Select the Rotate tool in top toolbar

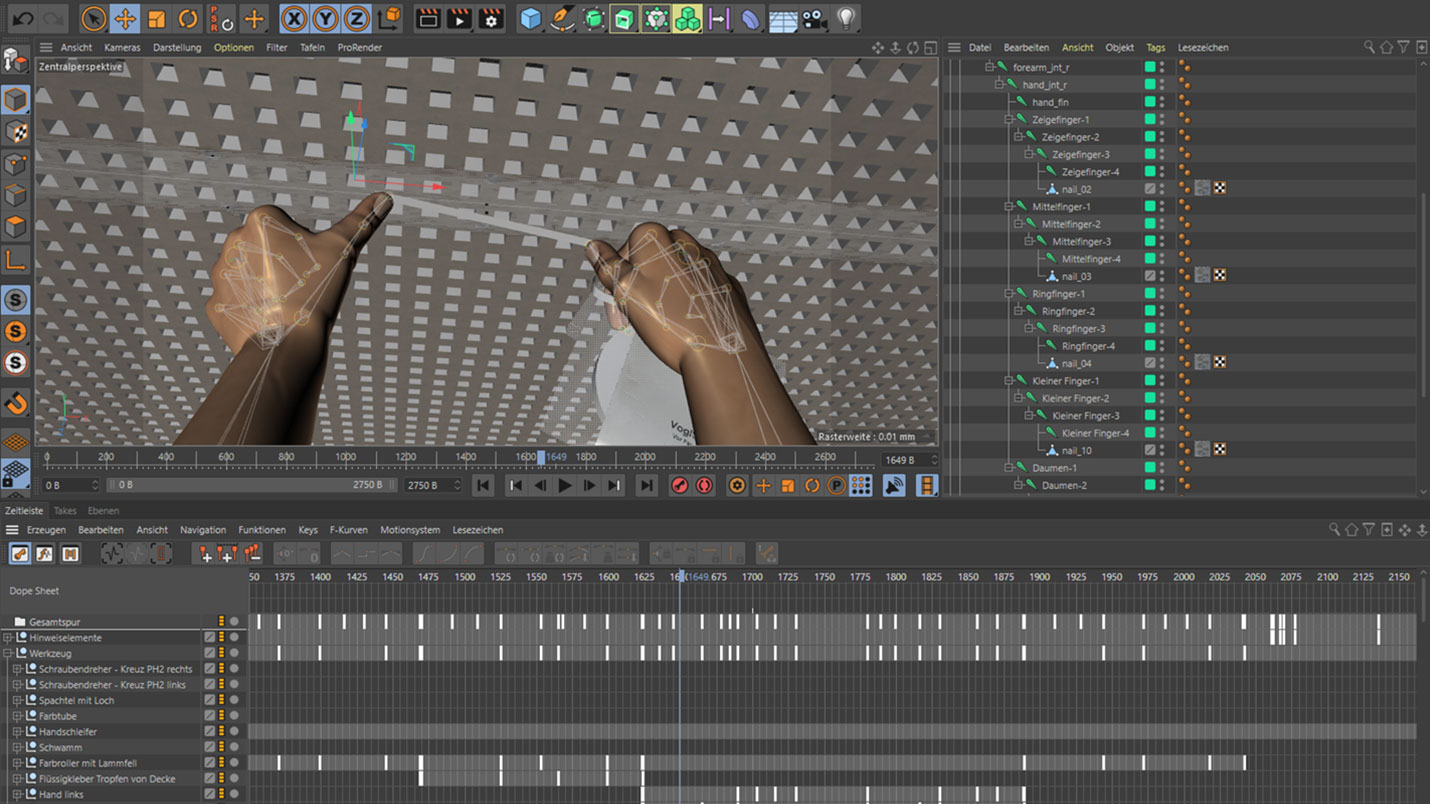pyautogui.click(x=188, y=18)
